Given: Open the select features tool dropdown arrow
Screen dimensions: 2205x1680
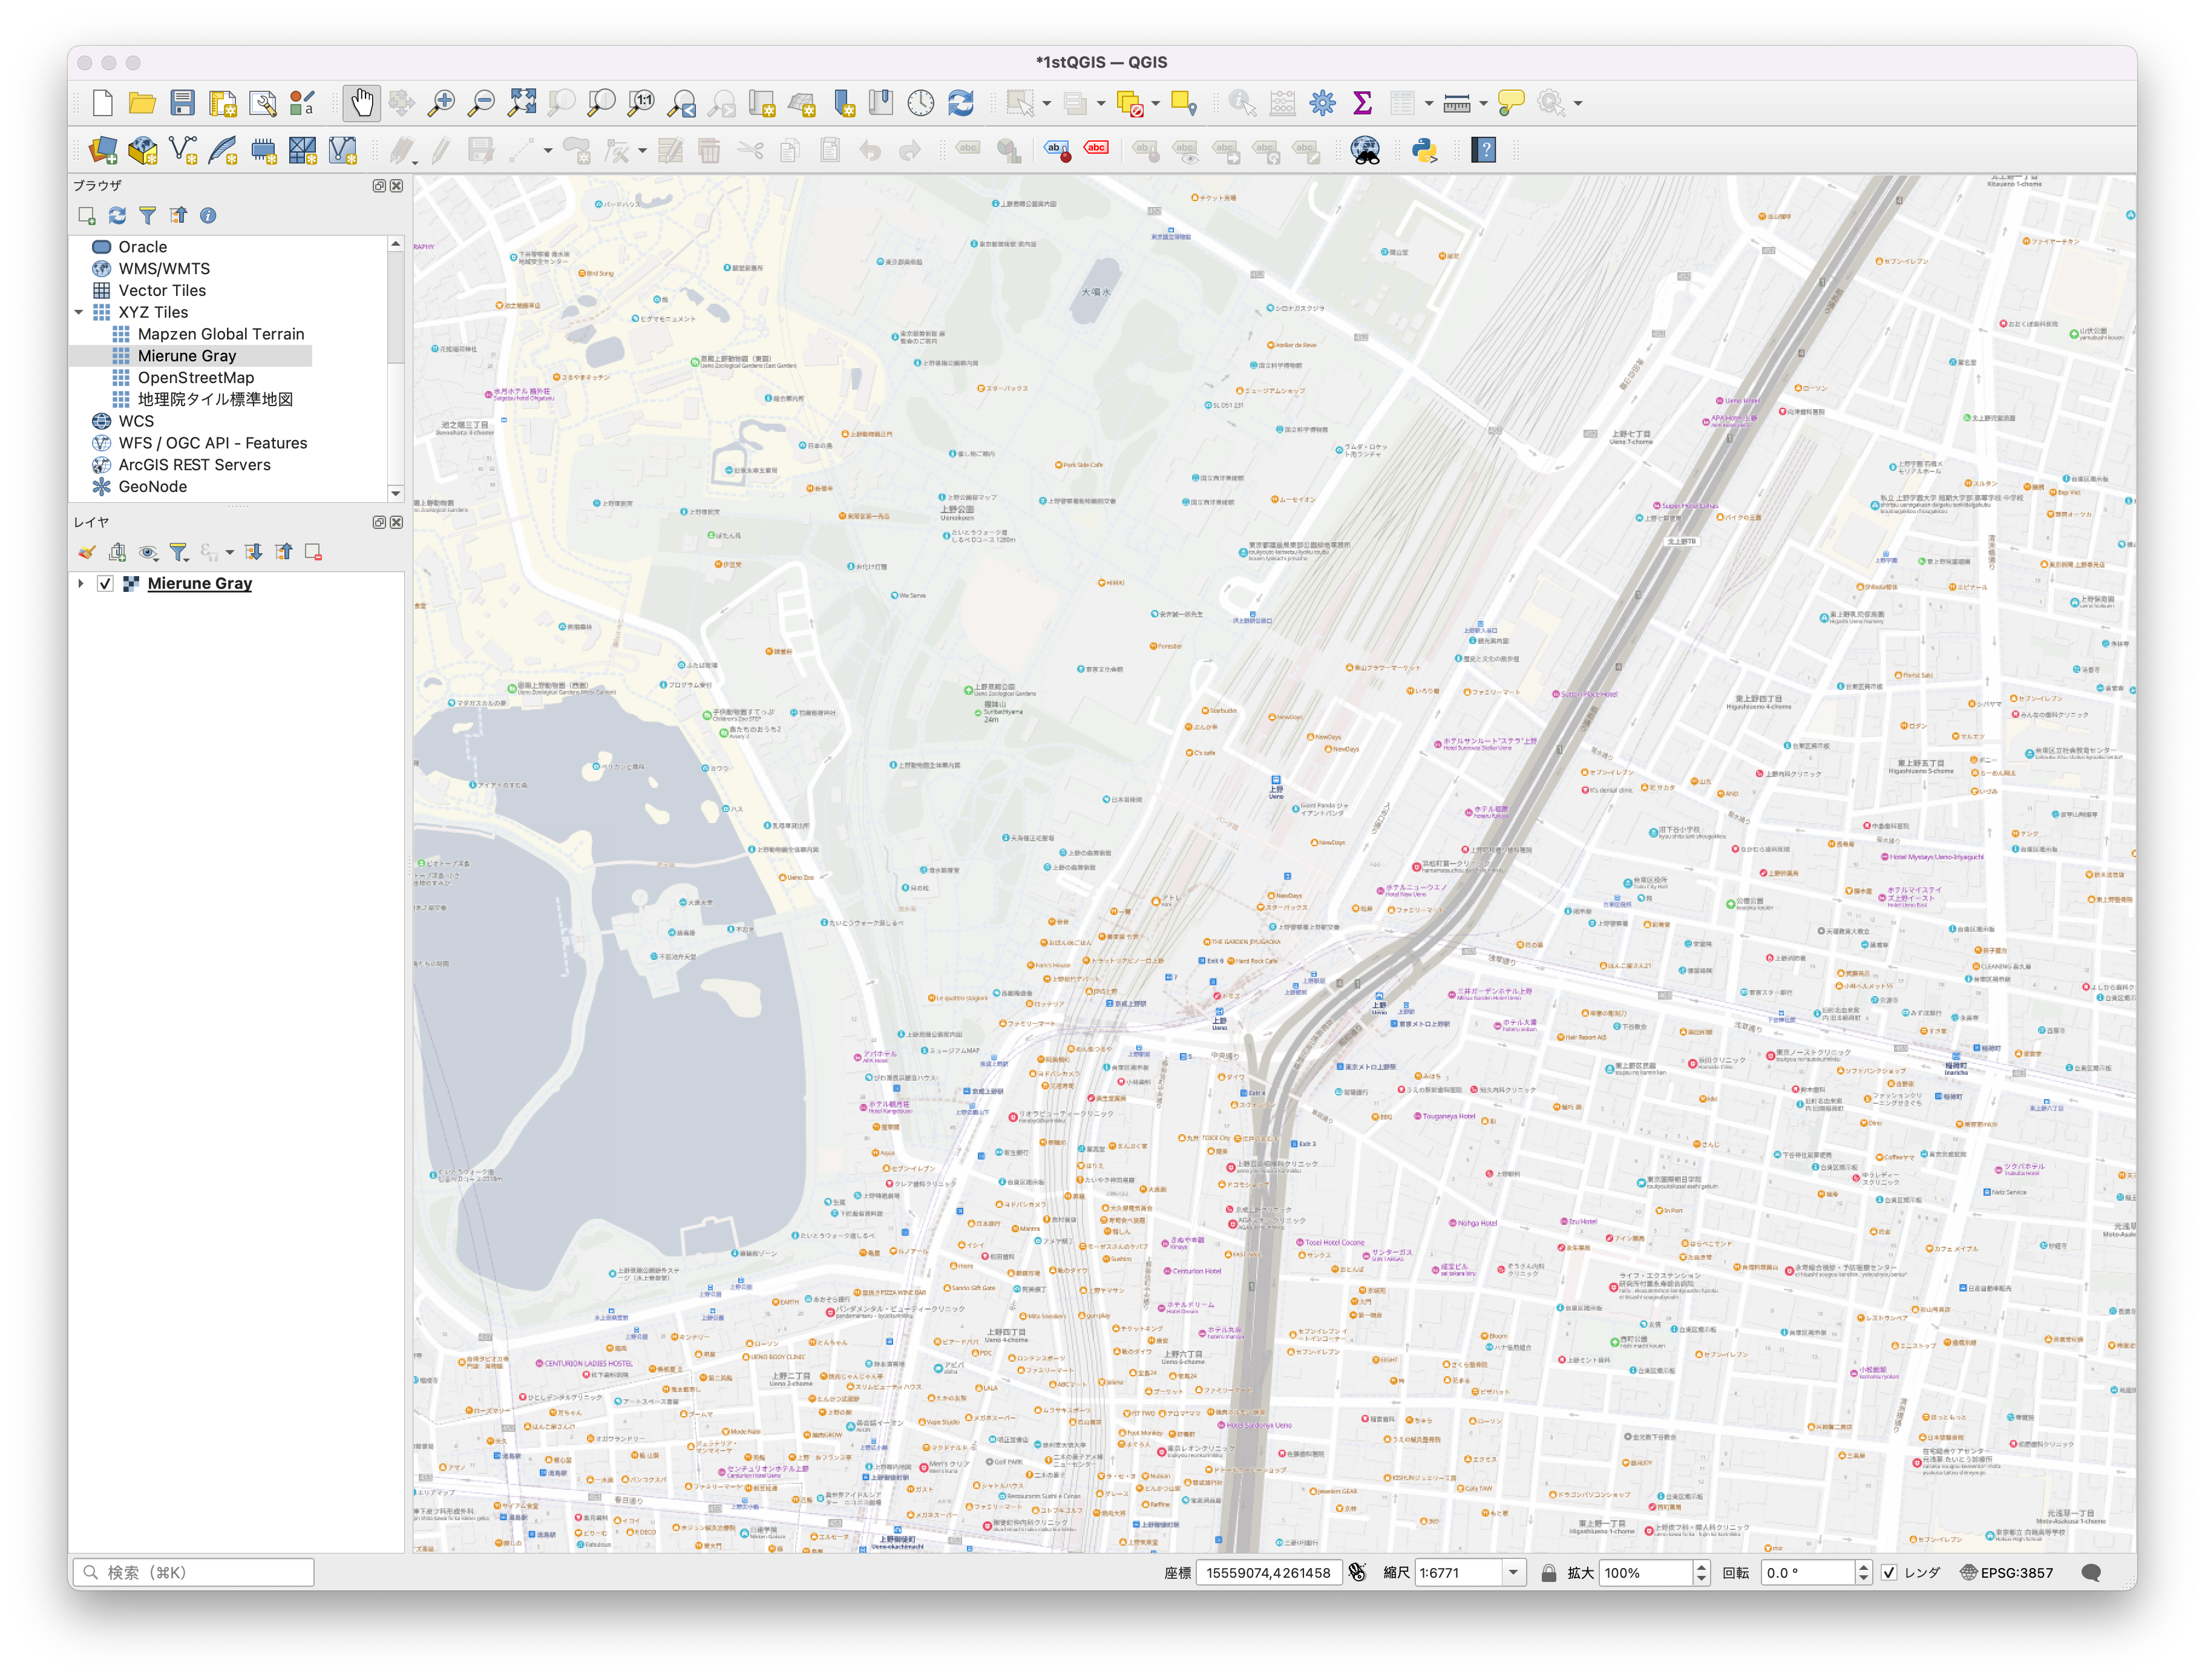Looking at the screenshot, I should click(1046, 103).
